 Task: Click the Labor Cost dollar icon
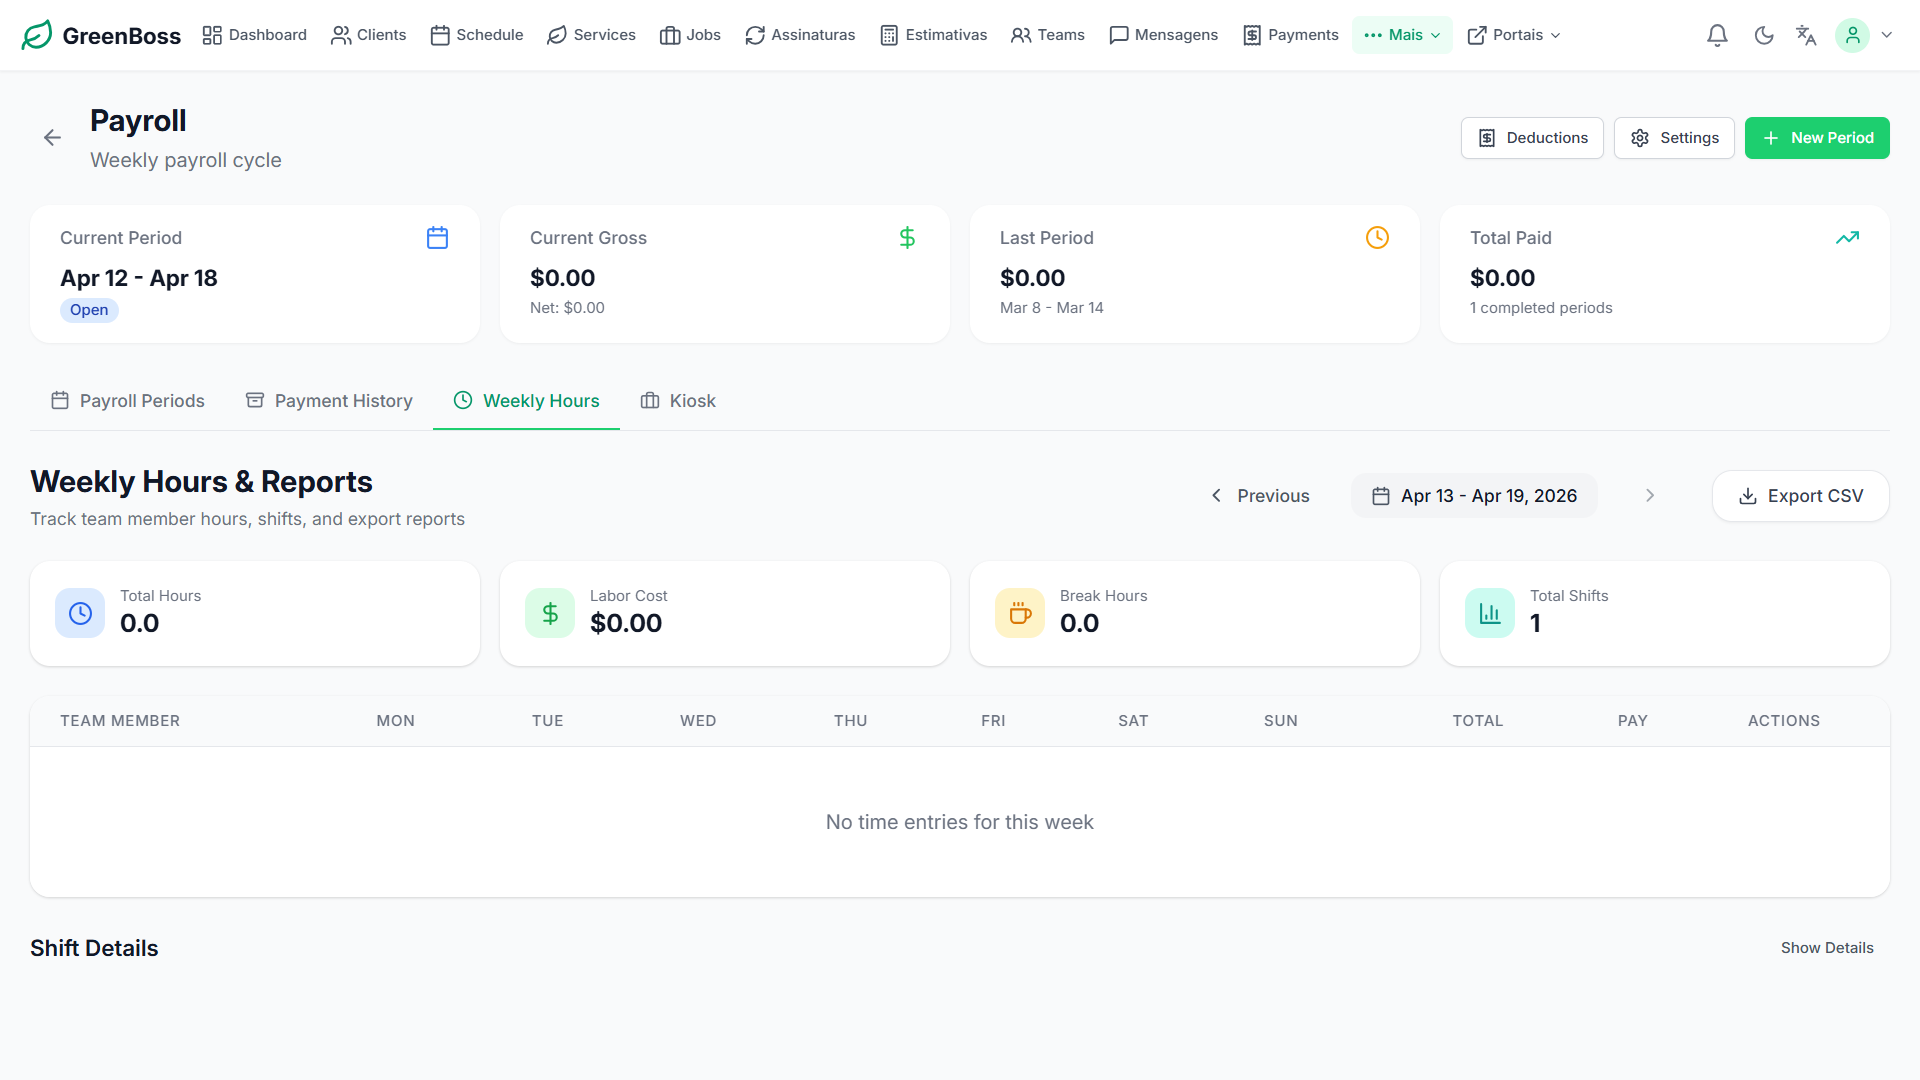pyautogui.click(x=550, y=613)
